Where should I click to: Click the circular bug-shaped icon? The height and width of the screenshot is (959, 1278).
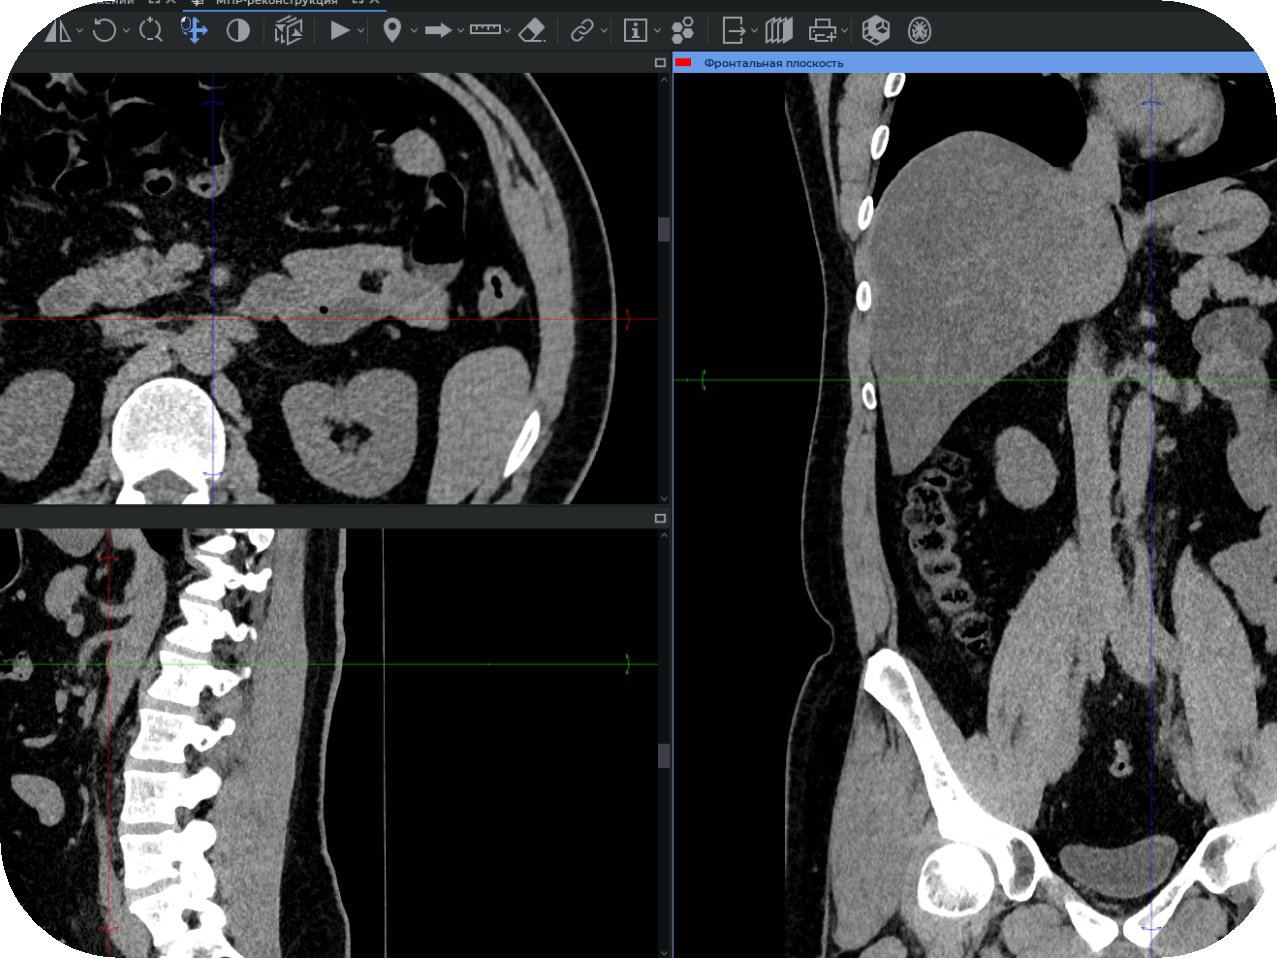[x=920, y=31]
